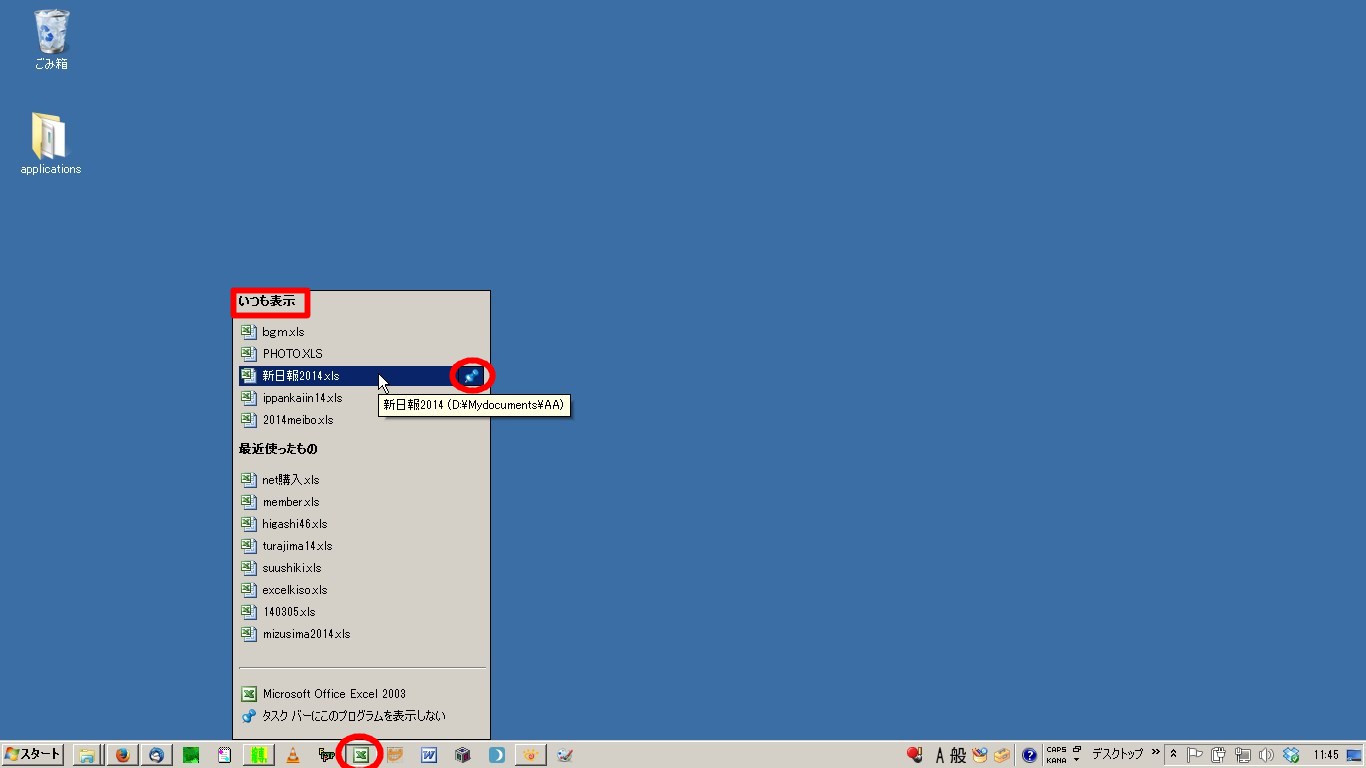Image resolution: width=1366 pixels, height=768 pixels.
Task: Click the Excel file icon beside member.xls
Action: click(249, 502)
